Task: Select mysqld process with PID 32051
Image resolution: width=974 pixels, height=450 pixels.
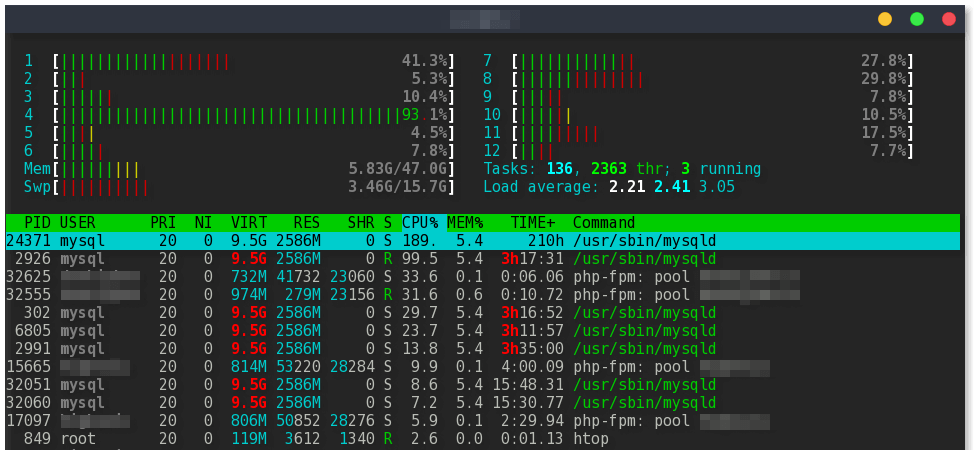Action: click(x=483, y=385)
